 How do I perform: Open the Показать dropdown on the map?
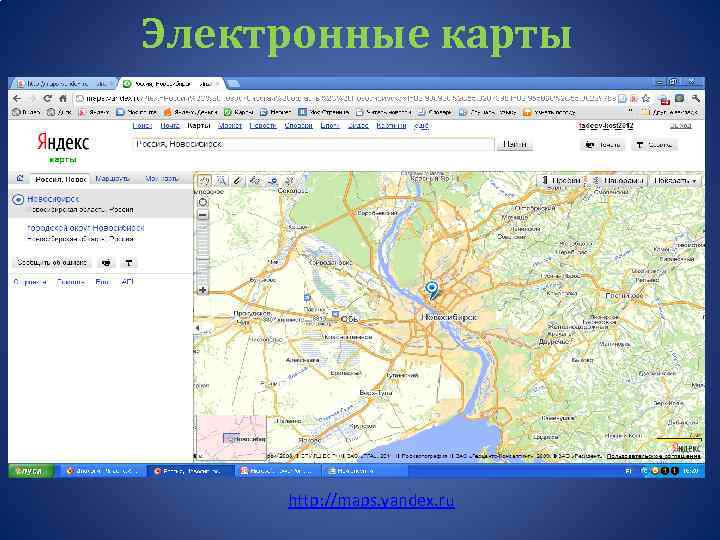[x=675, y=181]
